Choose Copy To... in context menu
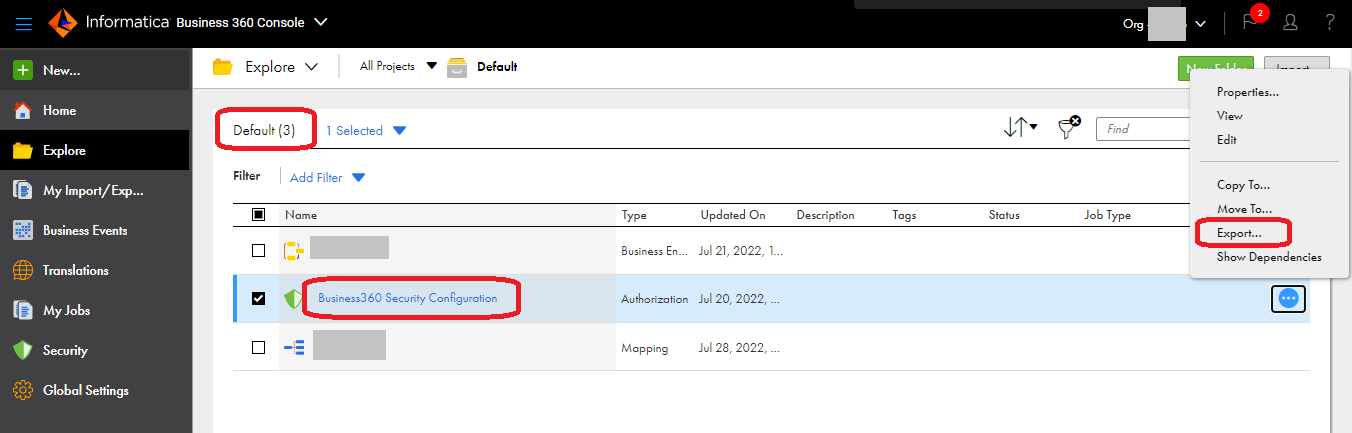This screenshot has width=1352, height=433. pyautogui.click(x=1244, y=185)
